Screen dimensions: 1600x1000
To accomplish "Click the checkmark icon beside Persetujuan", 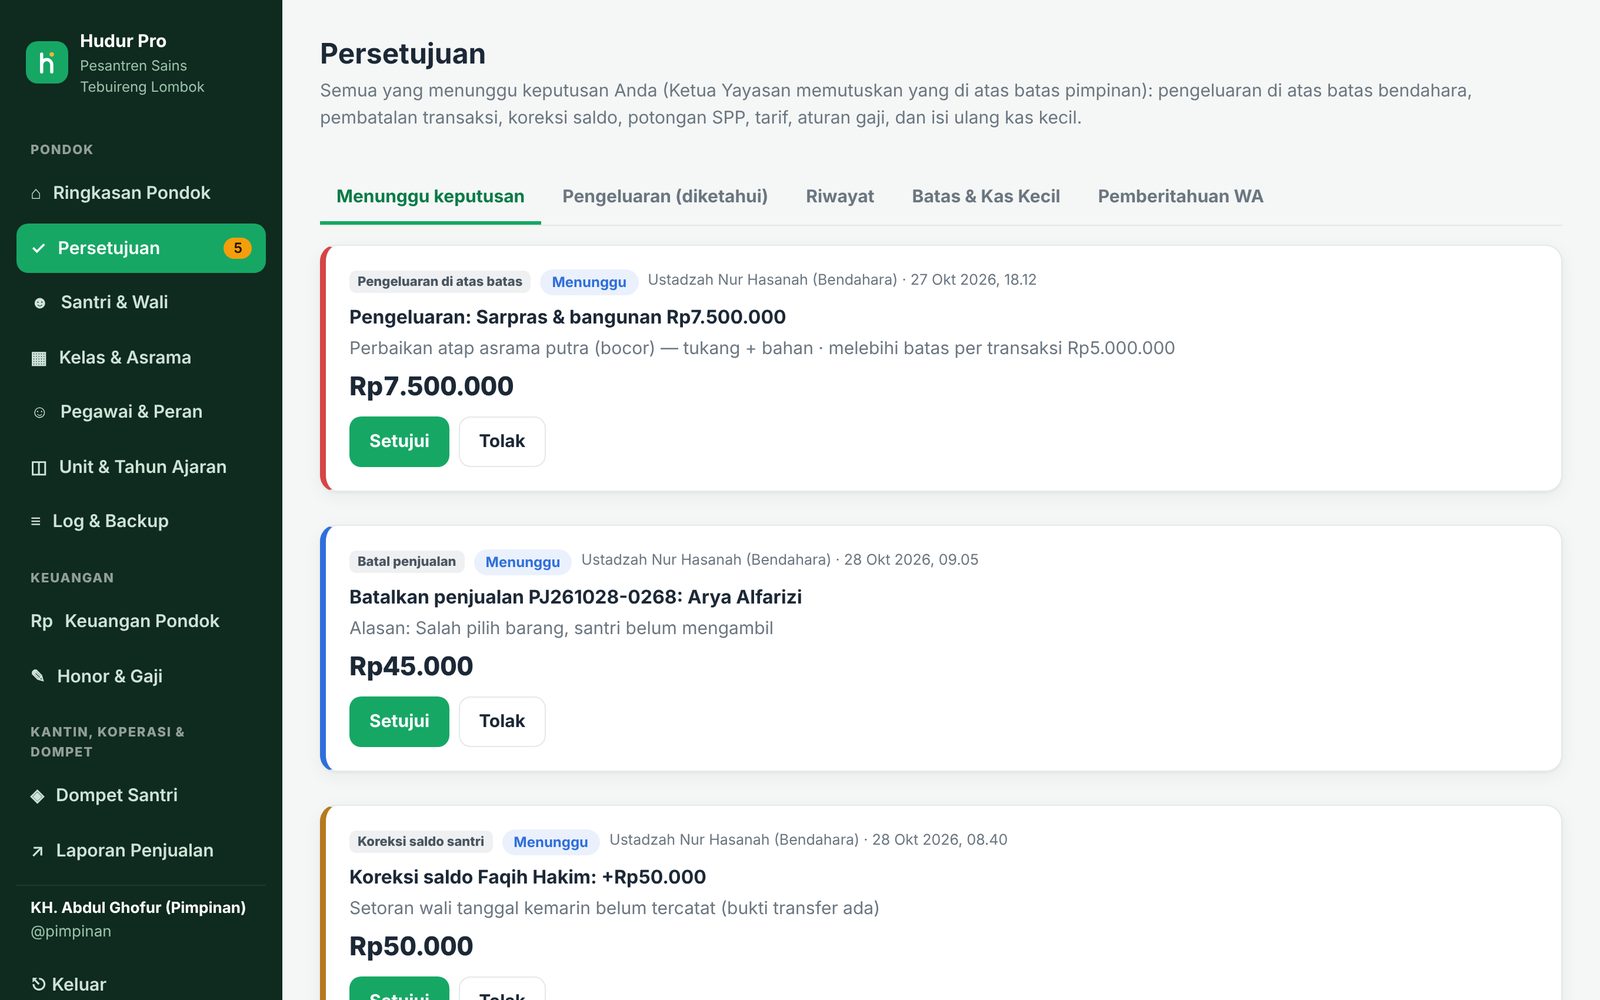I will (x=38, y=248).
